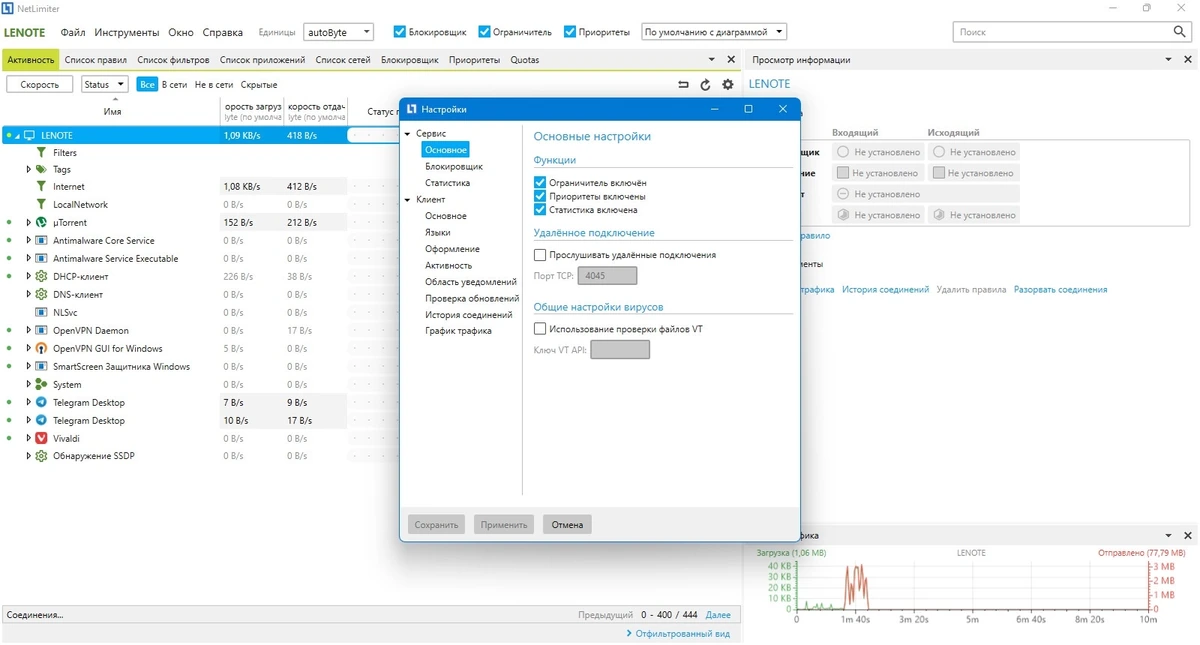
Task: Click the LocalNetwork filter funnel icon
Action: click(41, 205)
